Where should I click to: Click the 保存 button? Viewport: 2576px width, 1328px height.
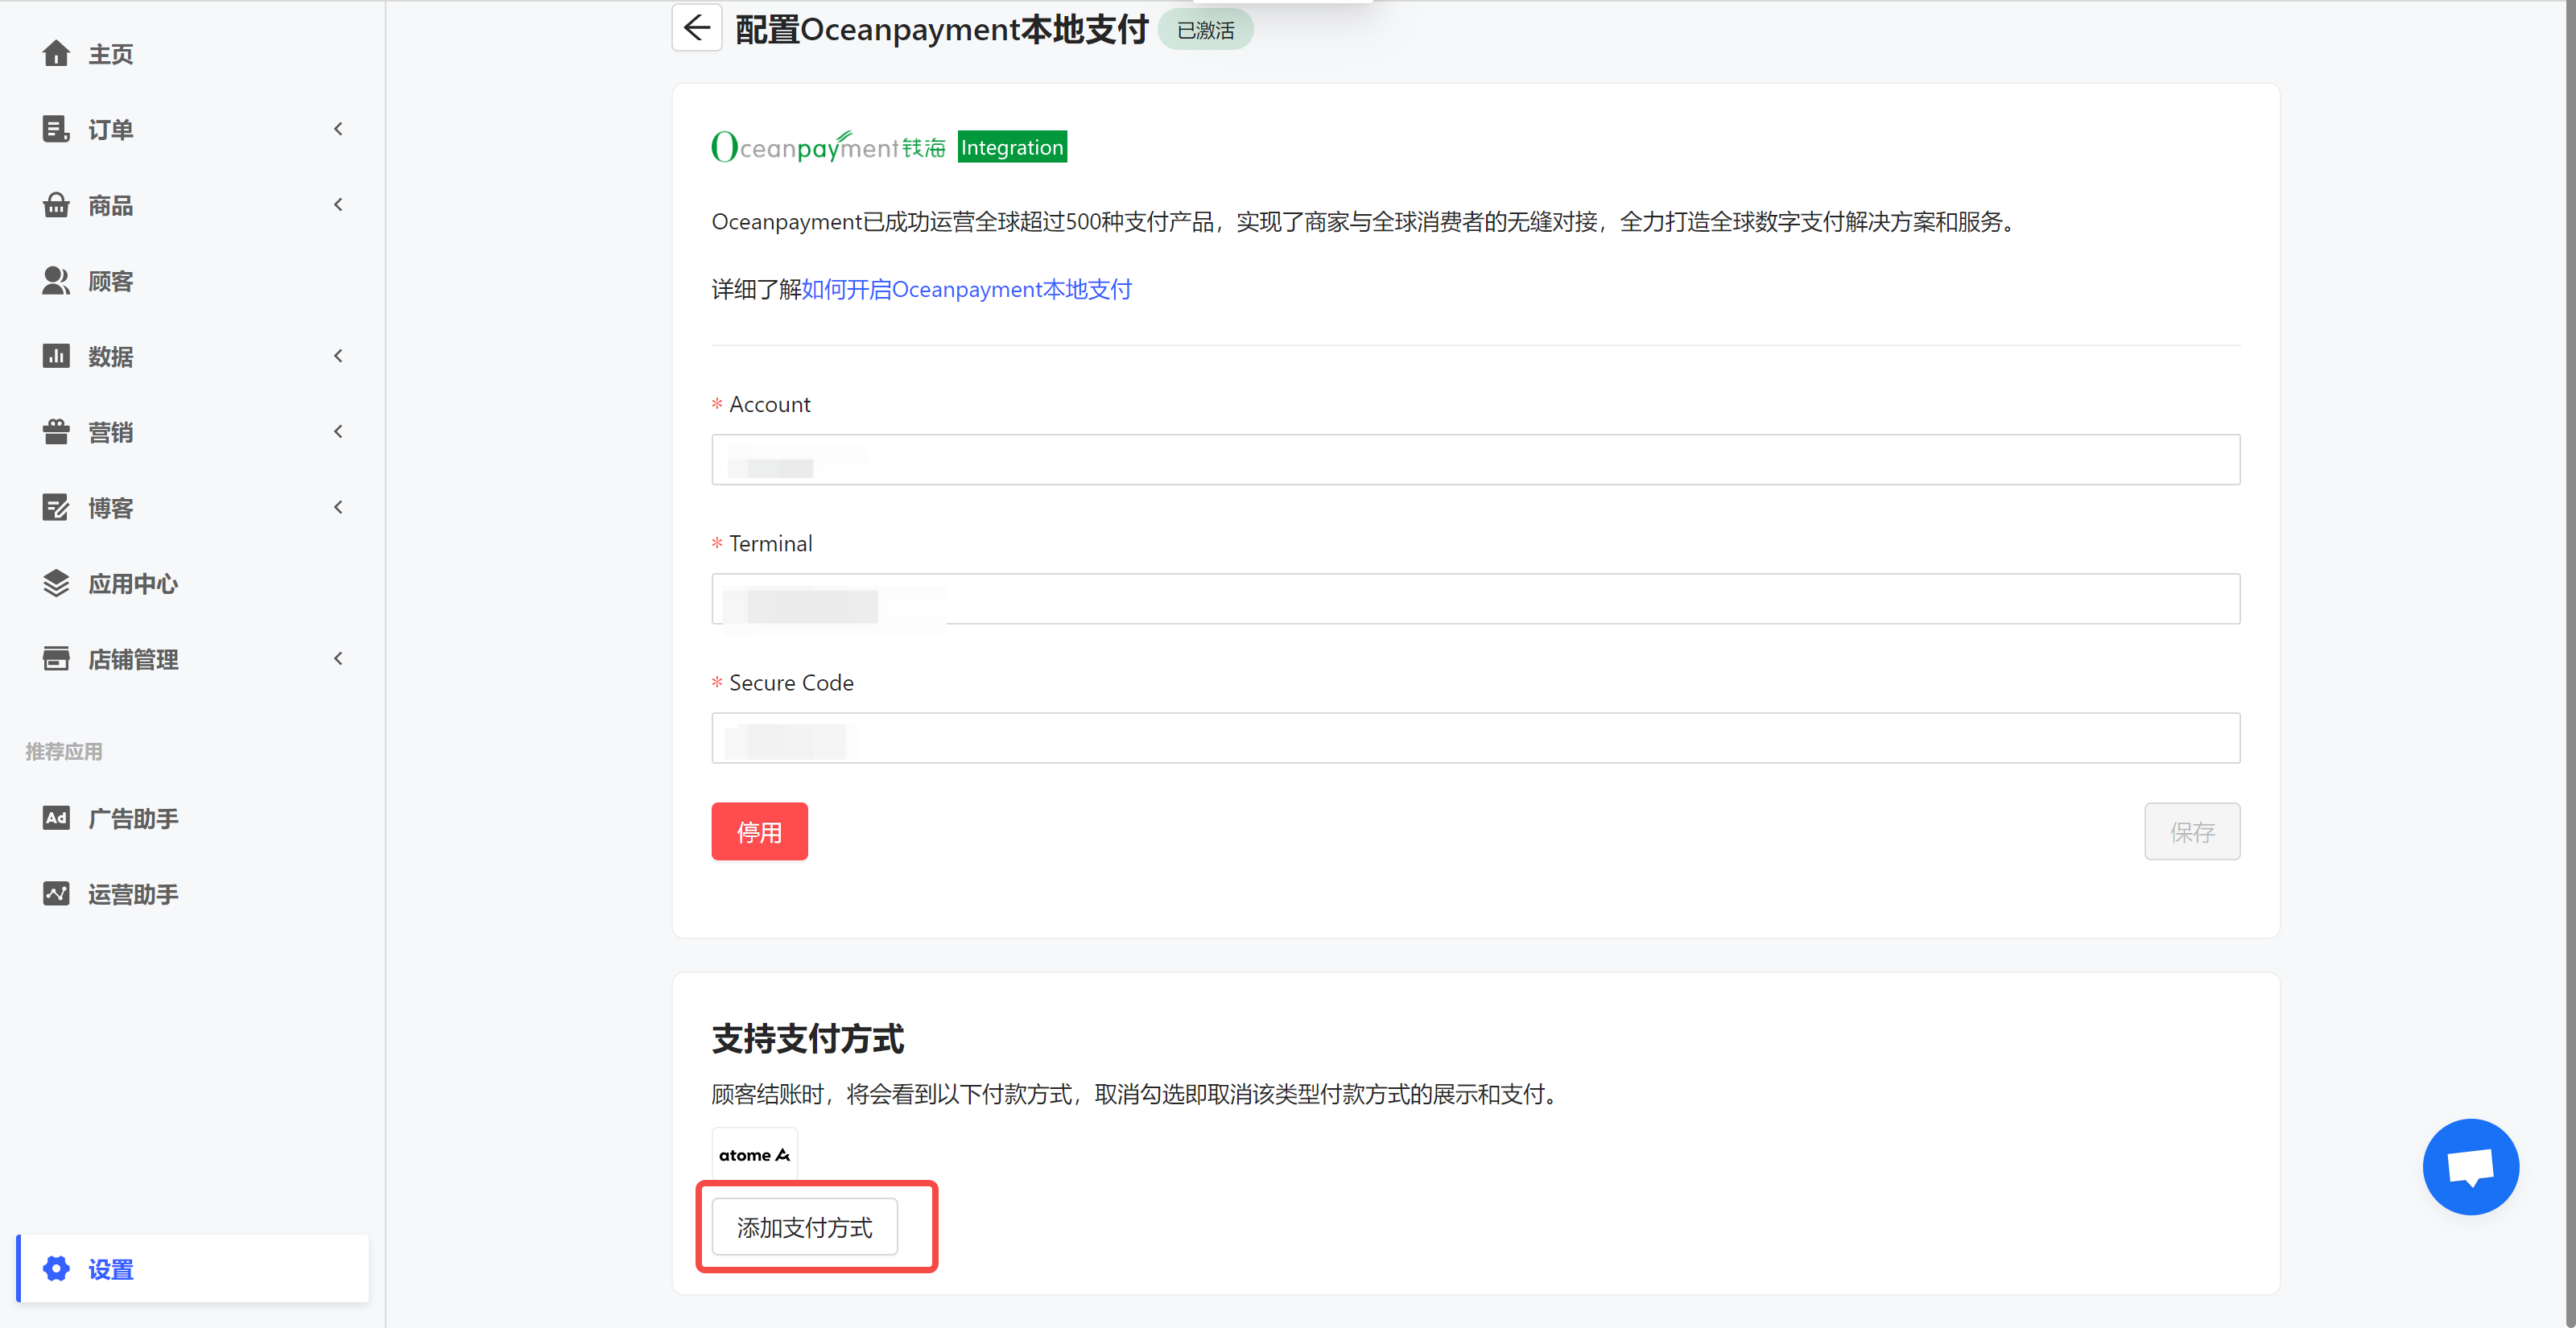click(2191, 832)
